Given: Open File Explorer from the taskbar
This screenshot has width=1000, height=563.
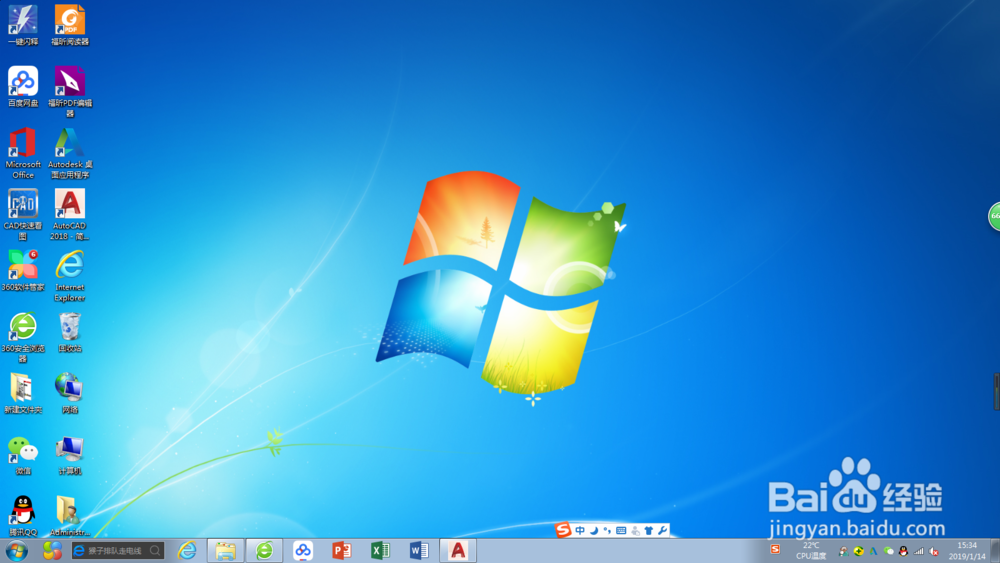Looking at the screenshot, I should (x=225, y=550).
